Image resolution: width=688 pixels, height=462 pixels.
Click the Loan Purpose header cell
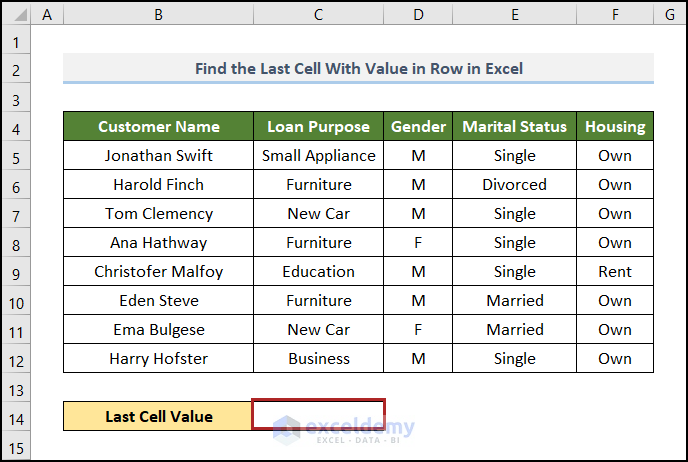click(318, 127)
